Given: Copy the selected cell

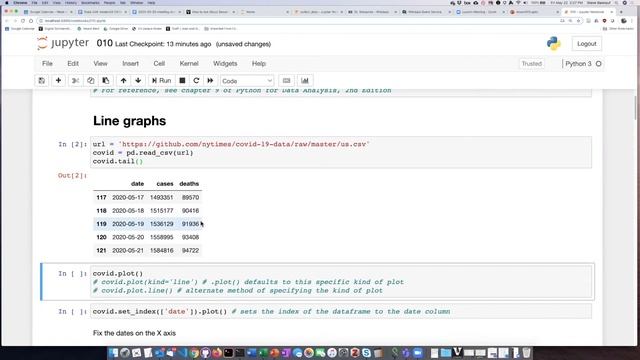Looking at the screenshot, I should coord(91,80).
